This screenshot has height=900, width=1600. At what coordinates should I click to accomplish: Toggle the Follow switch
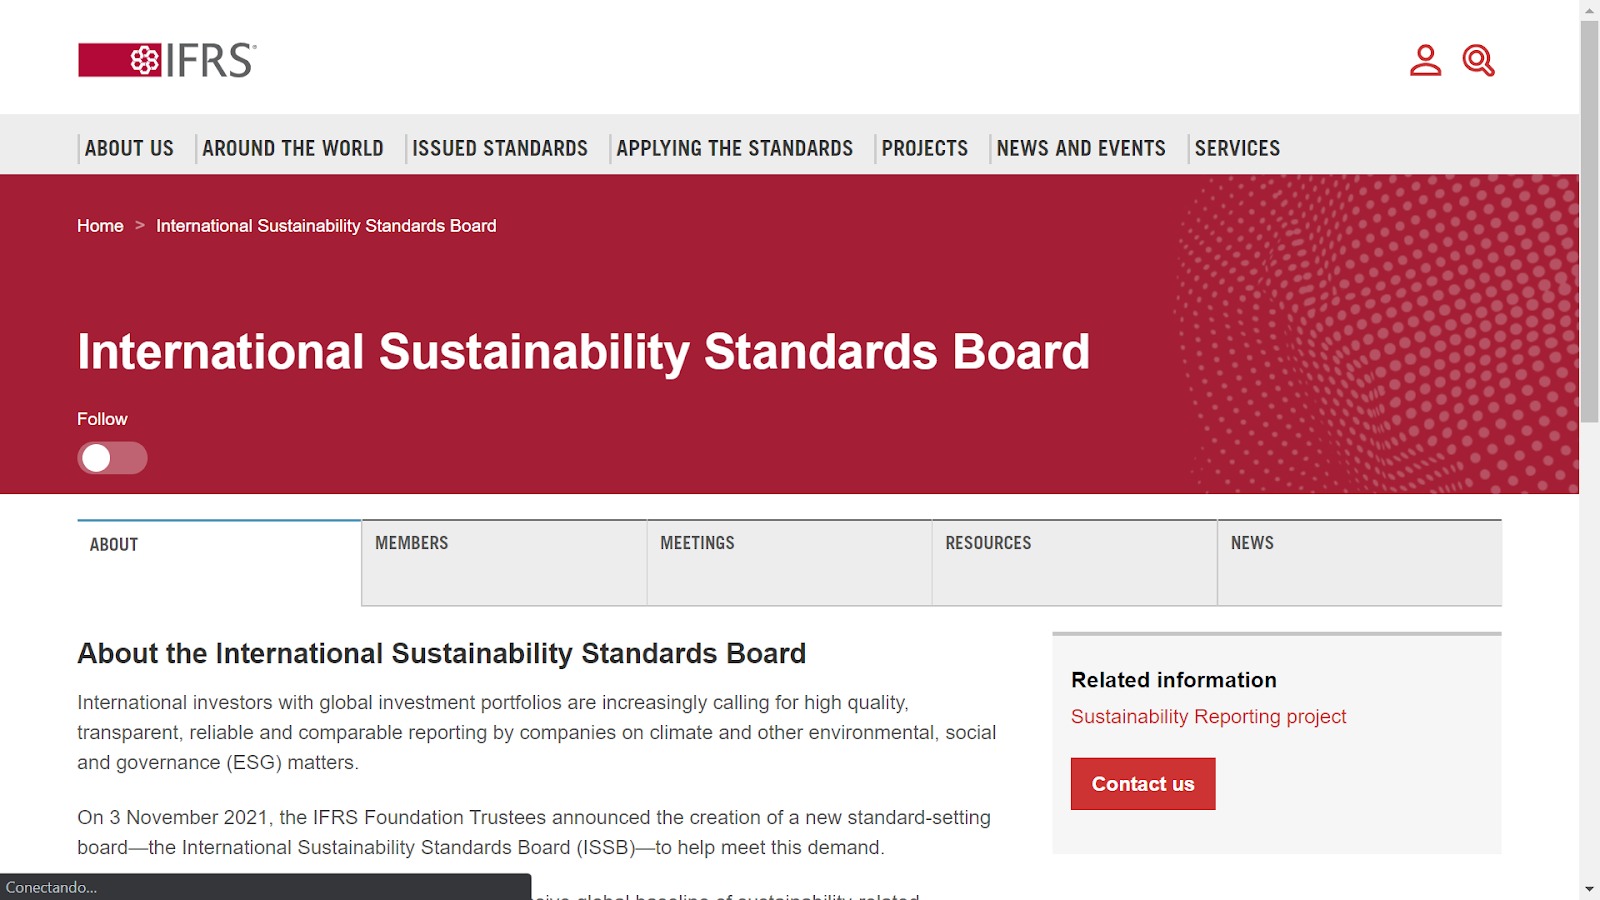(x=112, y=458)
